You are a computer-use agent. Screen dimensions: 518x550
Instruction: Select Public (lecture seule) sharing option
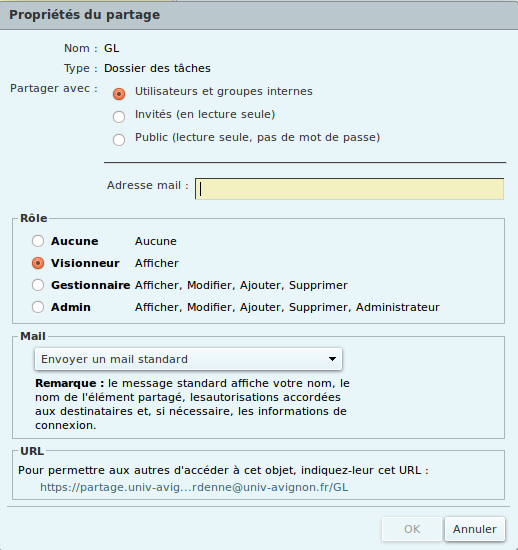[x=119, y=140]
